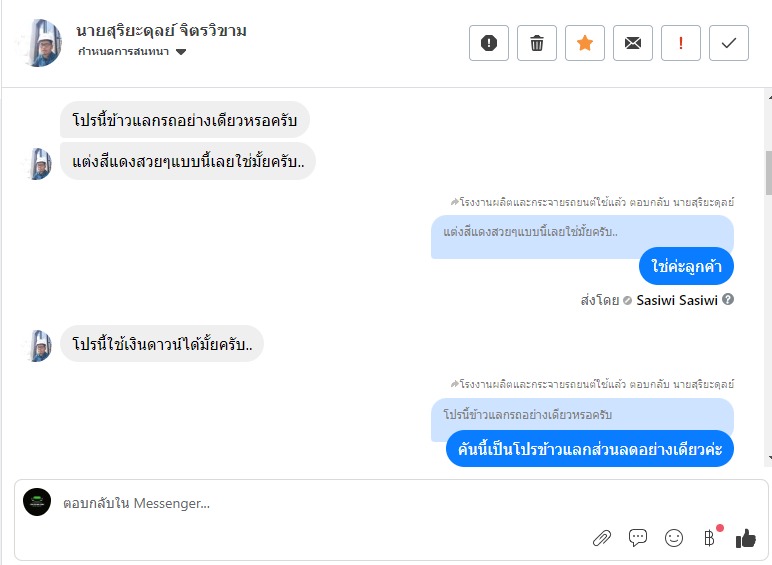The height and width of the screenshot is (565, 772).
Task: Mark conversation unread with envelope icon
Action: 633,43
